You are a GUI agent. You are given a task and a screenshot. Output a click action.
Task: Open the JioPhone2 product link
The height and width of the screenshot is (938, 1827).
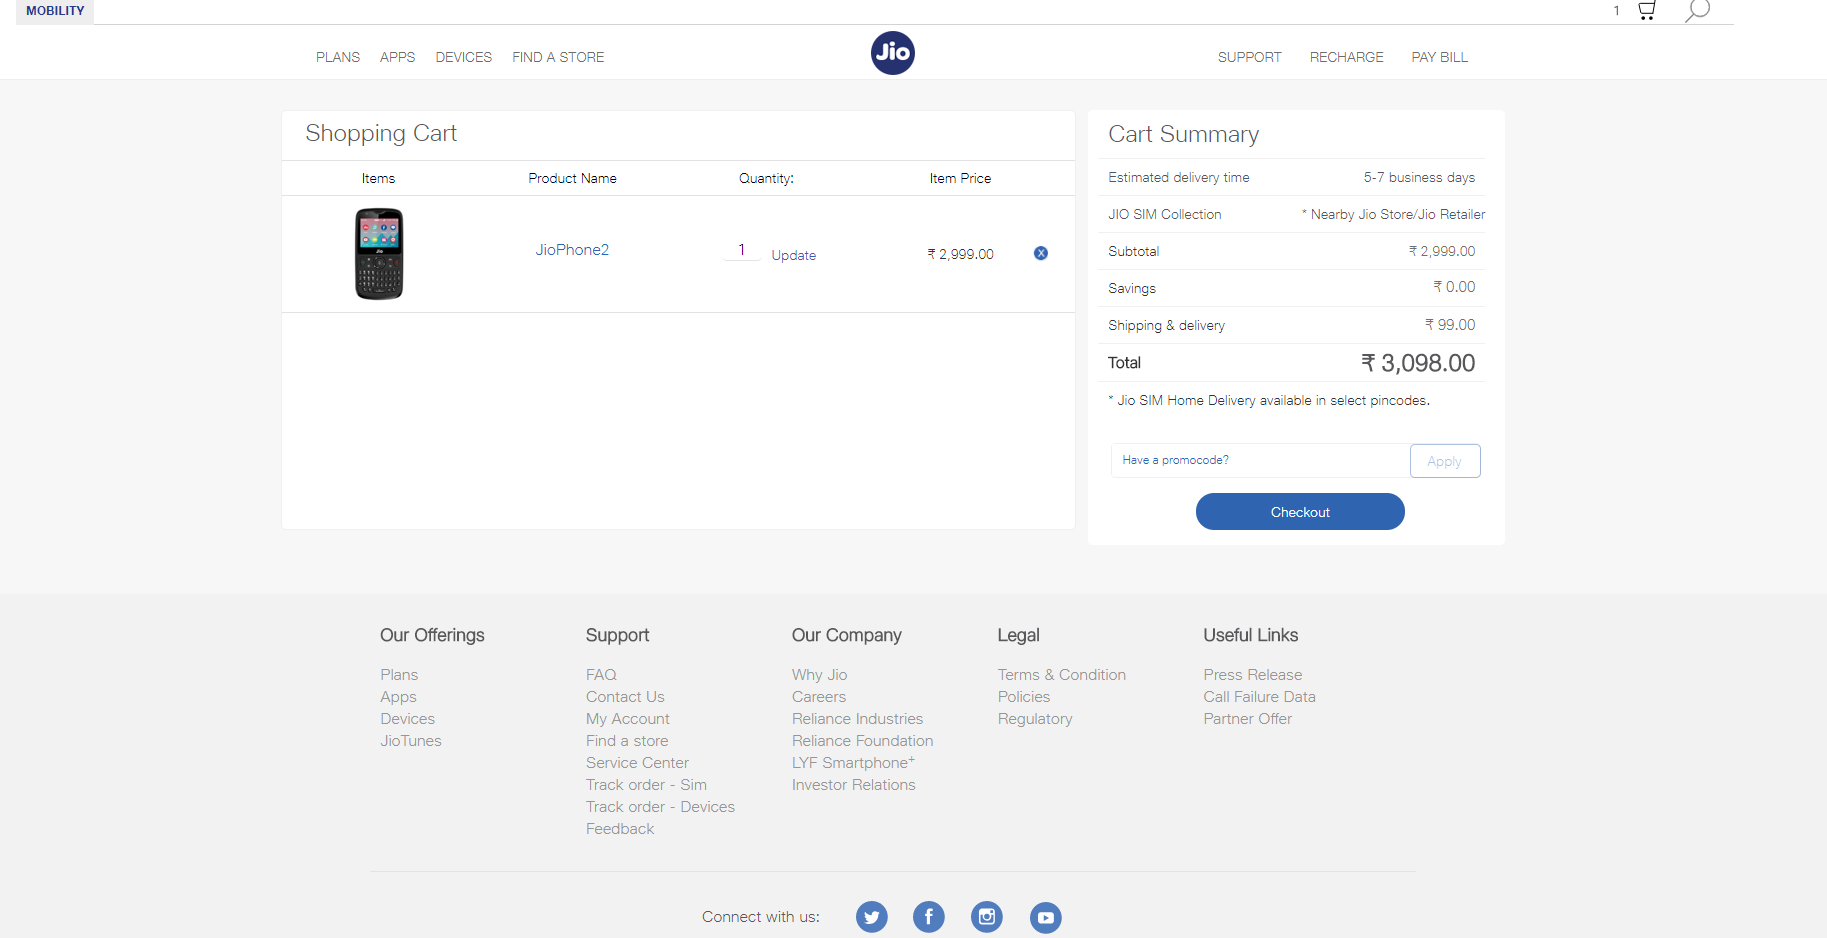pos(572,250)
